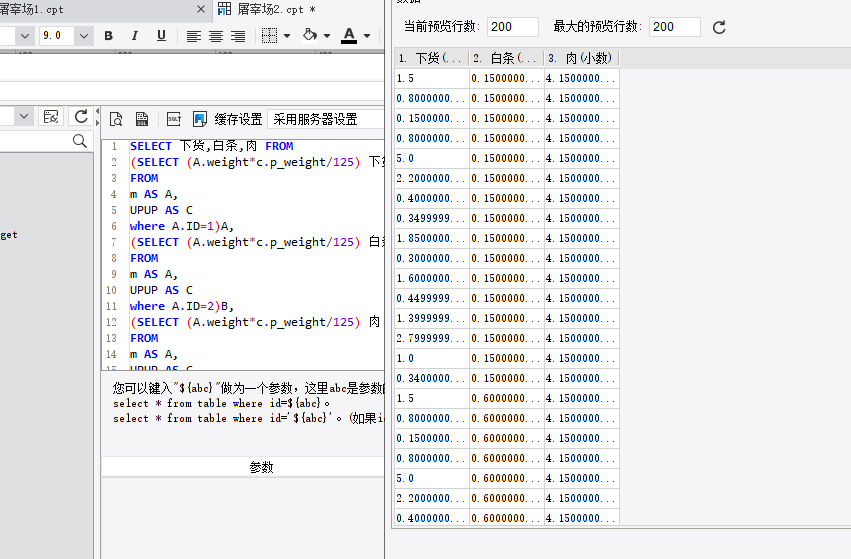Click the file icon on 屠宰场2.cpt tab
The width and height of the screenshot is (851, 559).
(x=224, y=9)
